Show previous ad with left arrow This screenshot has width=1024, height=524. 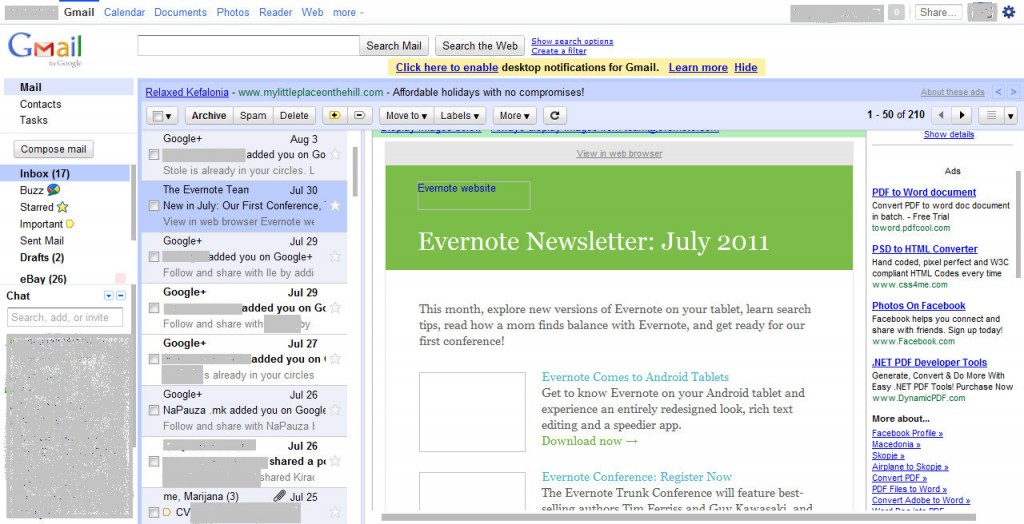[999, 92]
